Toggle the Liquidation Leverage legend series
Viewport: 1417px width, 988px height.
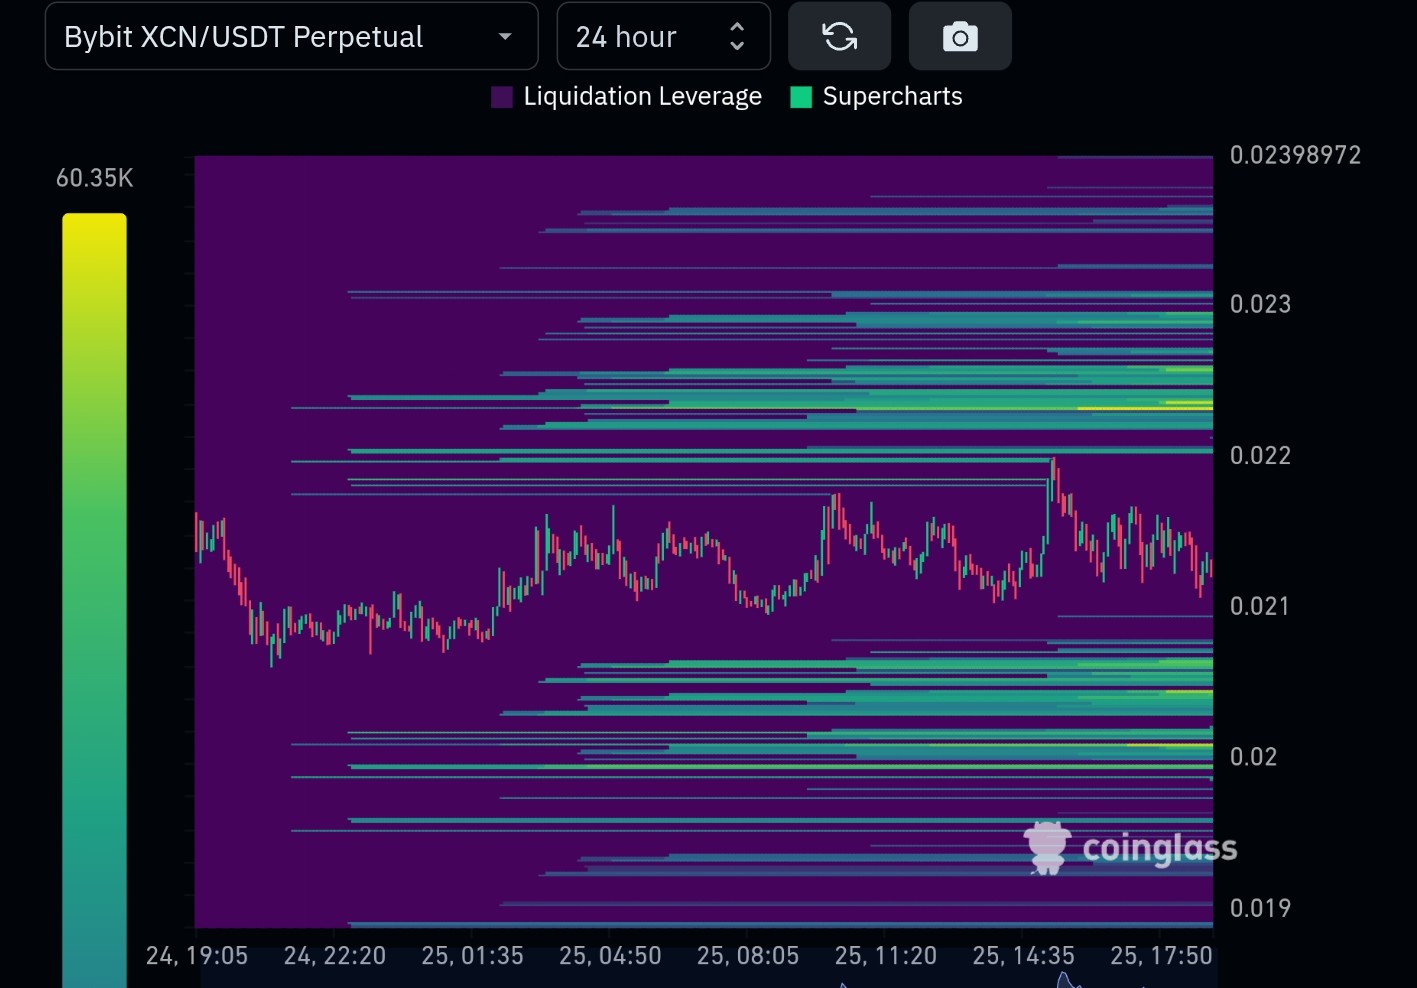point(627,97)
